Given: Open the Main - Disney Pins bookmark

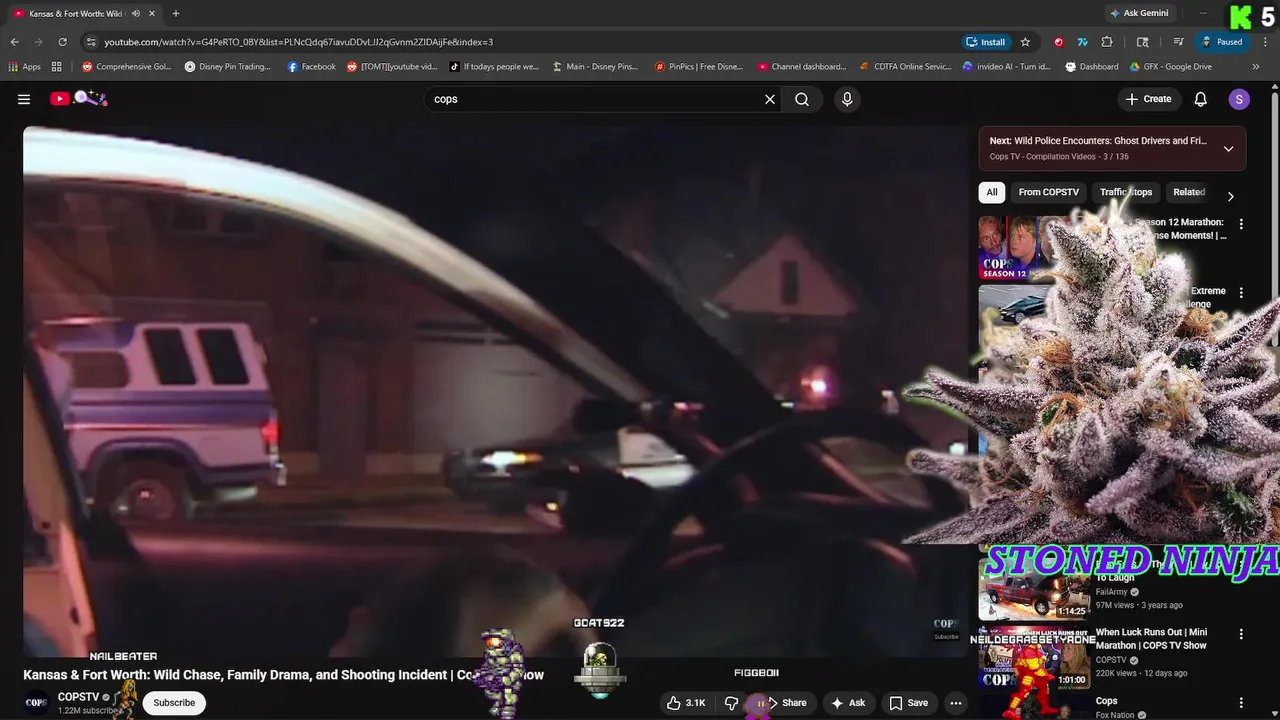Looking at the screenshot, I should point(594,67).
